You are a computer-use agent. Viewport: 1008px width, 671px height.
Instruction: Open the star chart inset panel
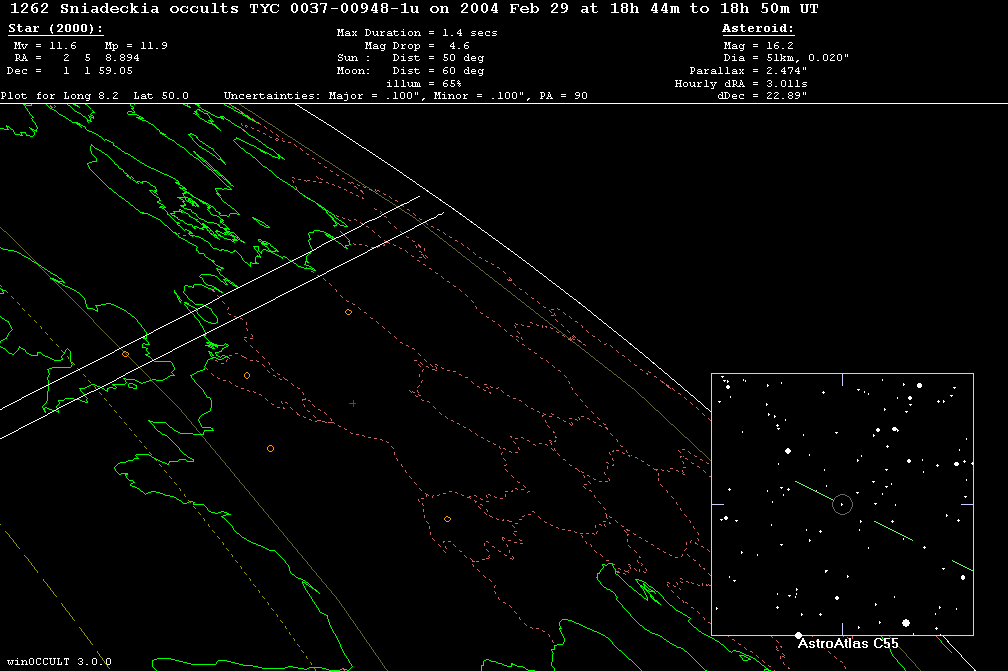tap(842, 504)
